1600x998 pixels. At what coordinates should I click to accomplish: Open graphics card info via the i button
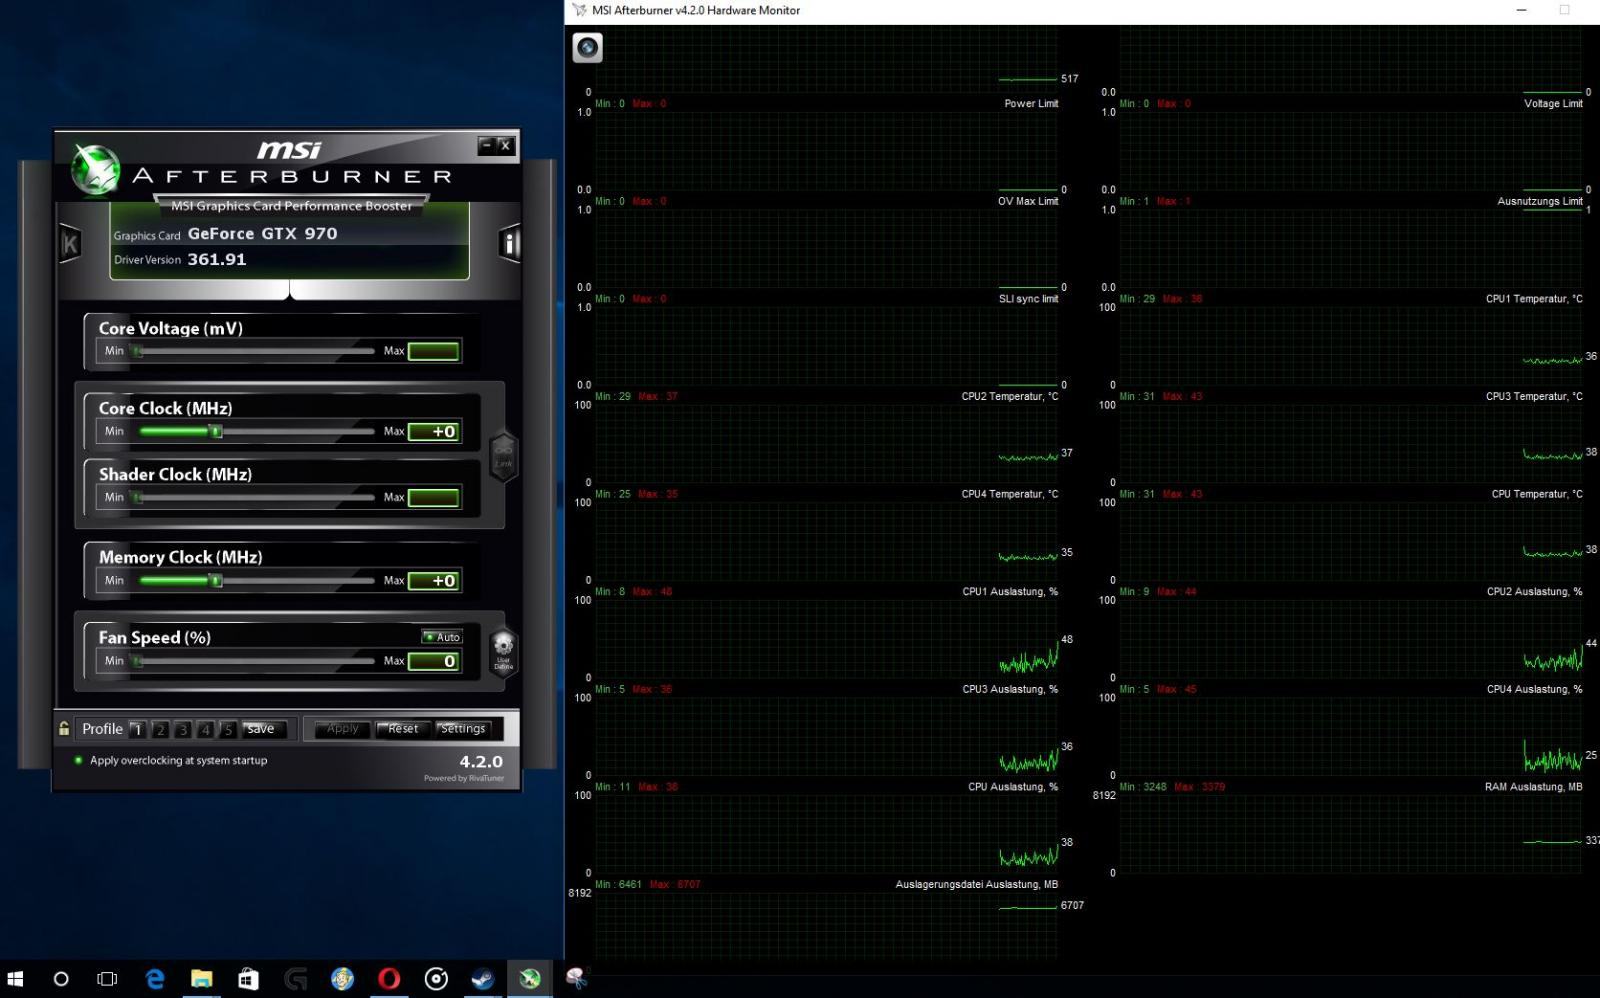click(509, 243)
